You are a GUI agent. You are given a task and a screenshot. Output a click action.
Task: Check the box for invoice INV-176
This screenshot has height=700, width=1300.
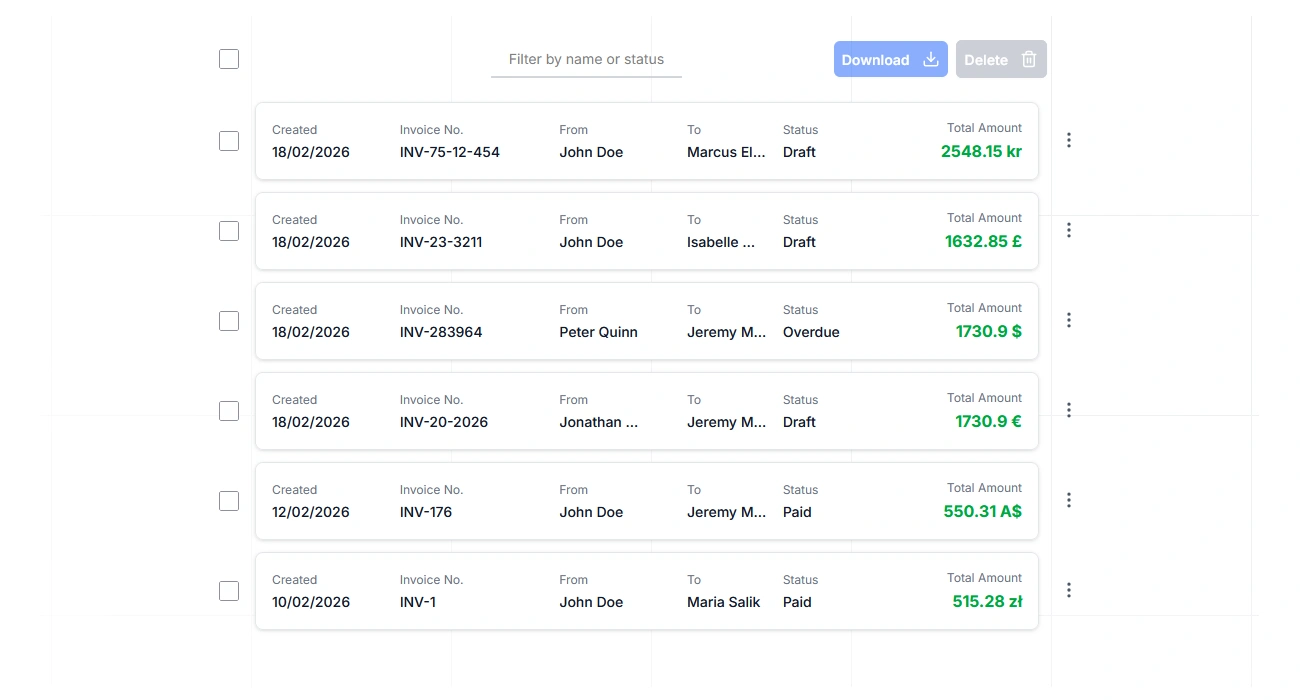pos(228,500)
